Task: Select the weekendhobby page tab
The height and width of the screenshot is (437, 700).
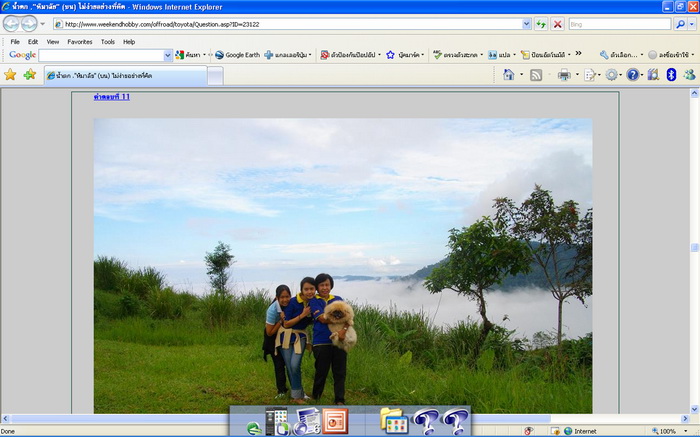Action: (125, 76)
